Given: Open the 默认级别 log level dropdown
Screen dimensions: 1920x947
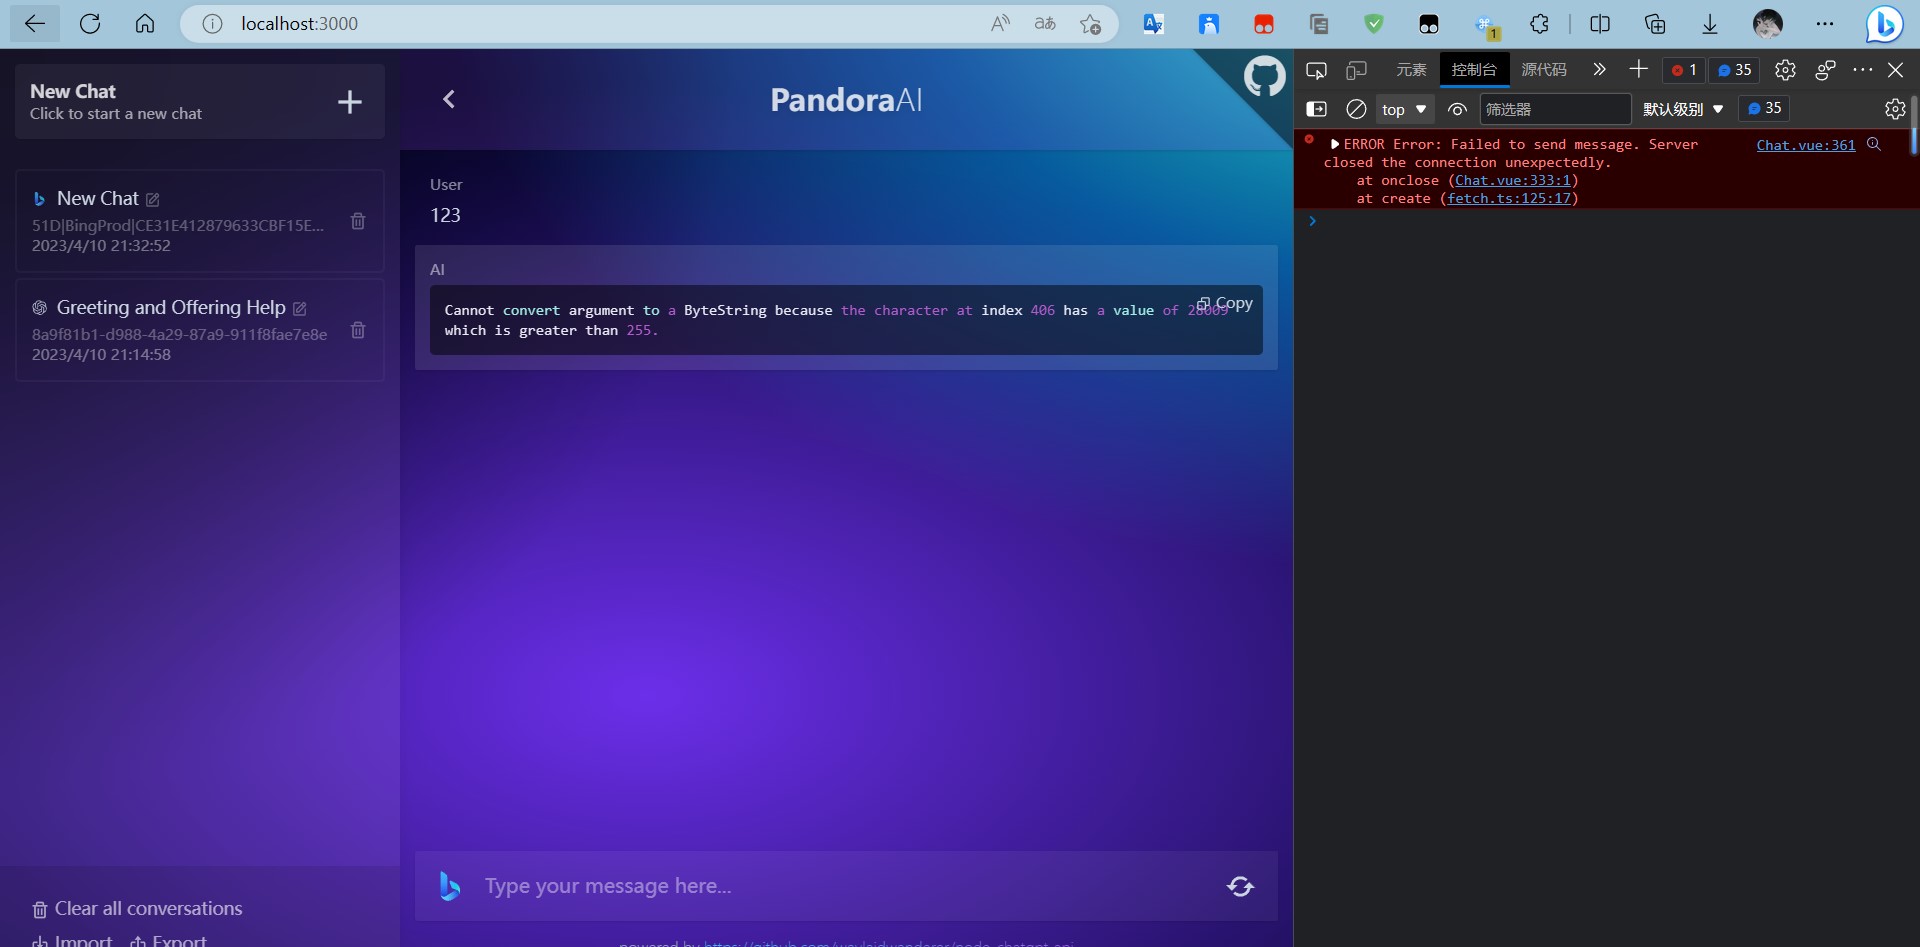Looking at the screenshot, I should click(x=1683, y=109).
